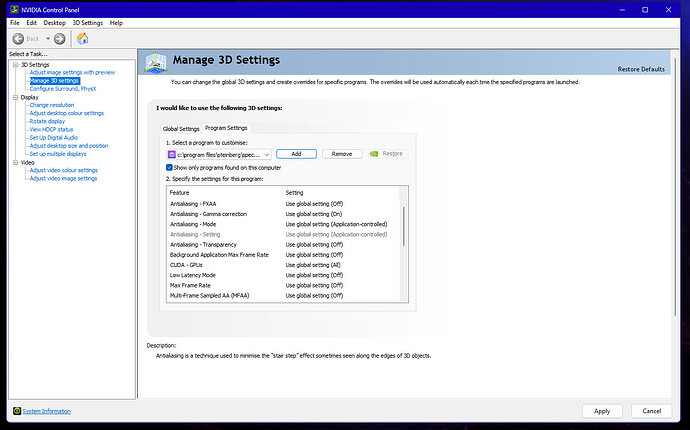Open the Back history dropdown arrow
Screen dimensions: 690x430
coord(48,39)
